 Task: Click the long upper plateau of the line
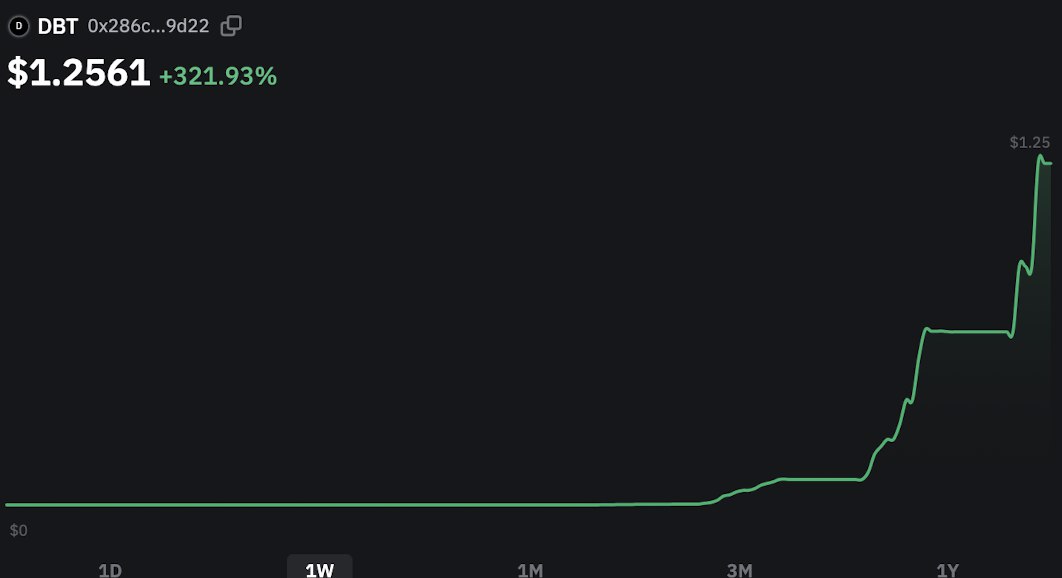coord(969,331)
